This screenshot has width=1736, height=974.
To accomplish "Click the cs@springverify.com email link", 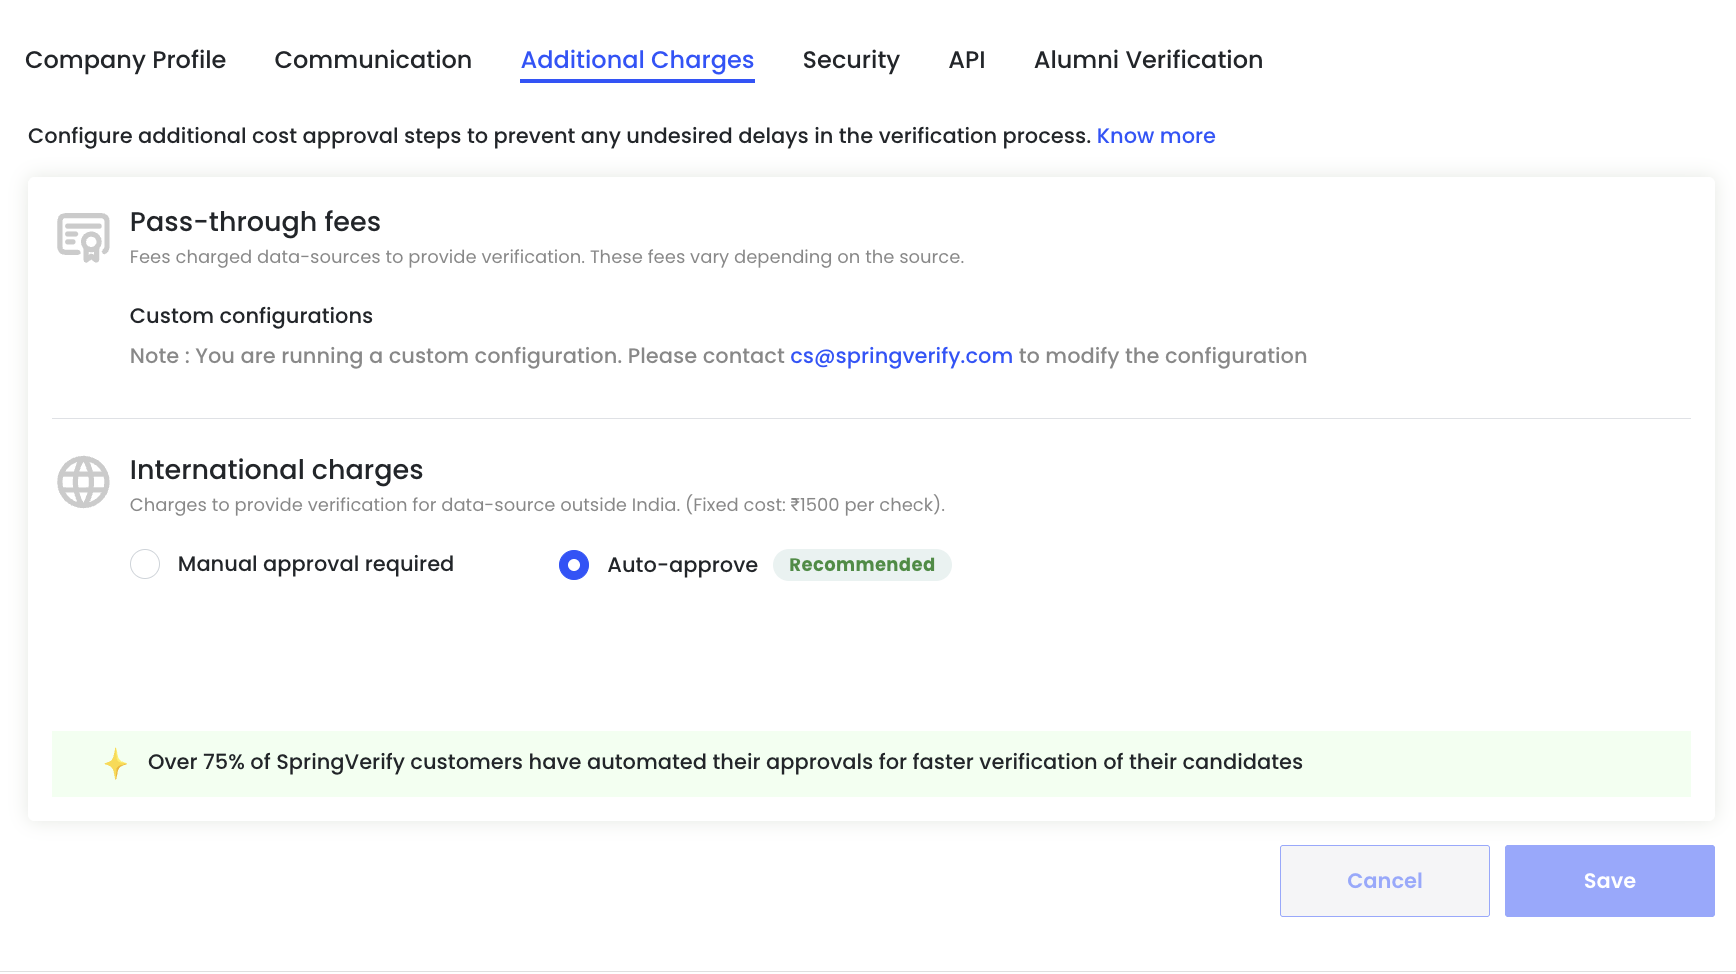I will [901, 356].
